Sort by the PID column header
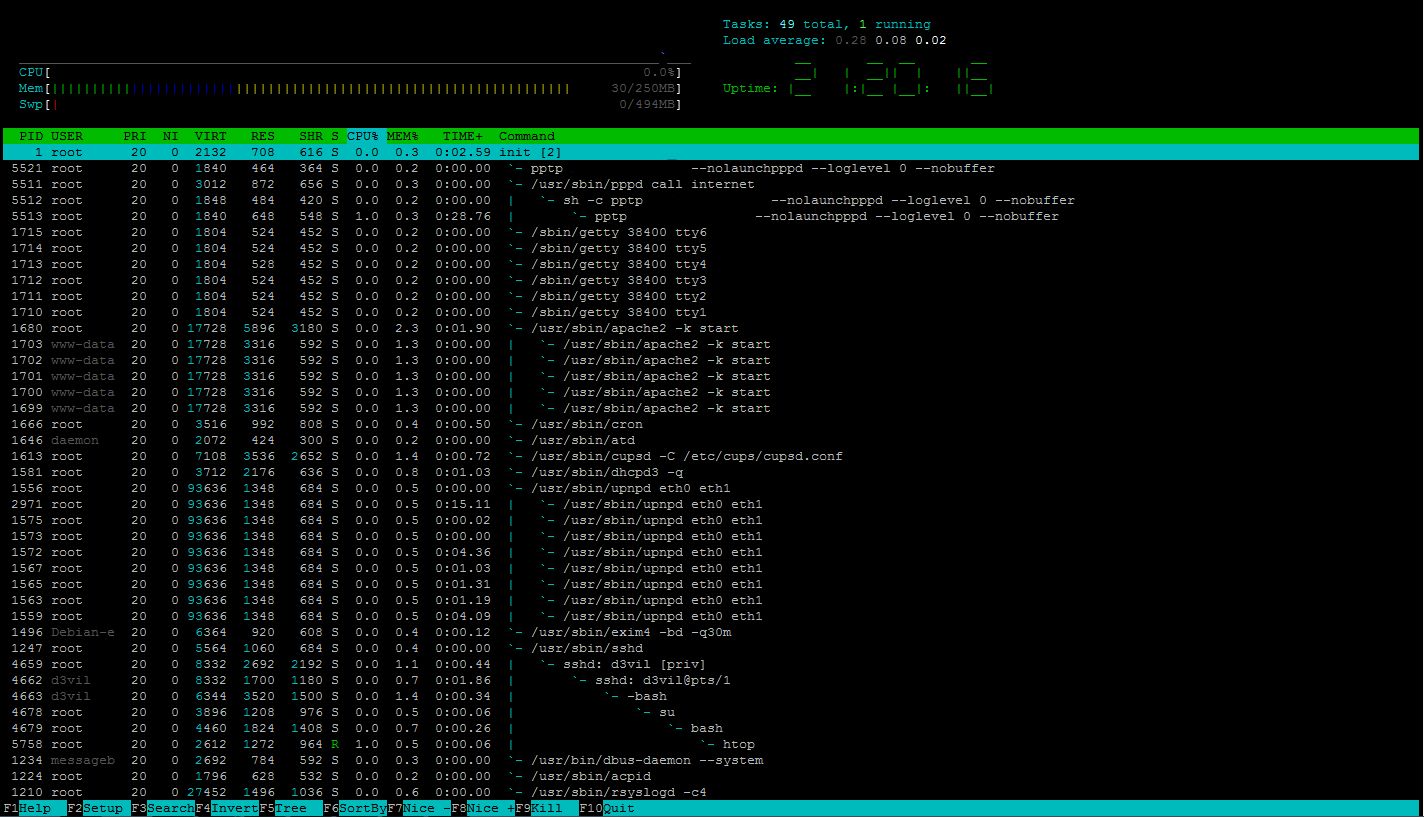The image size is (1424, 817). point(31,136)
